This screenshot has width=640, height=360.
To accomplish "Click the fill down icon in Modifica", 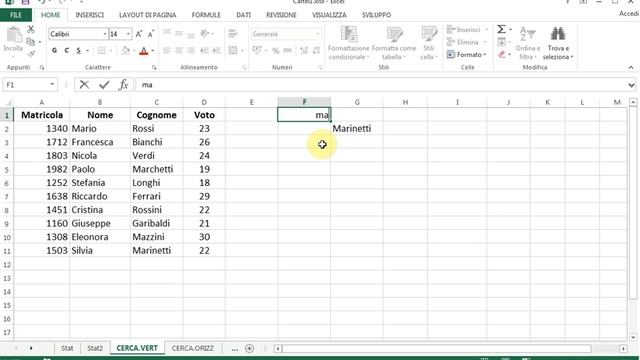I will 502,42.
